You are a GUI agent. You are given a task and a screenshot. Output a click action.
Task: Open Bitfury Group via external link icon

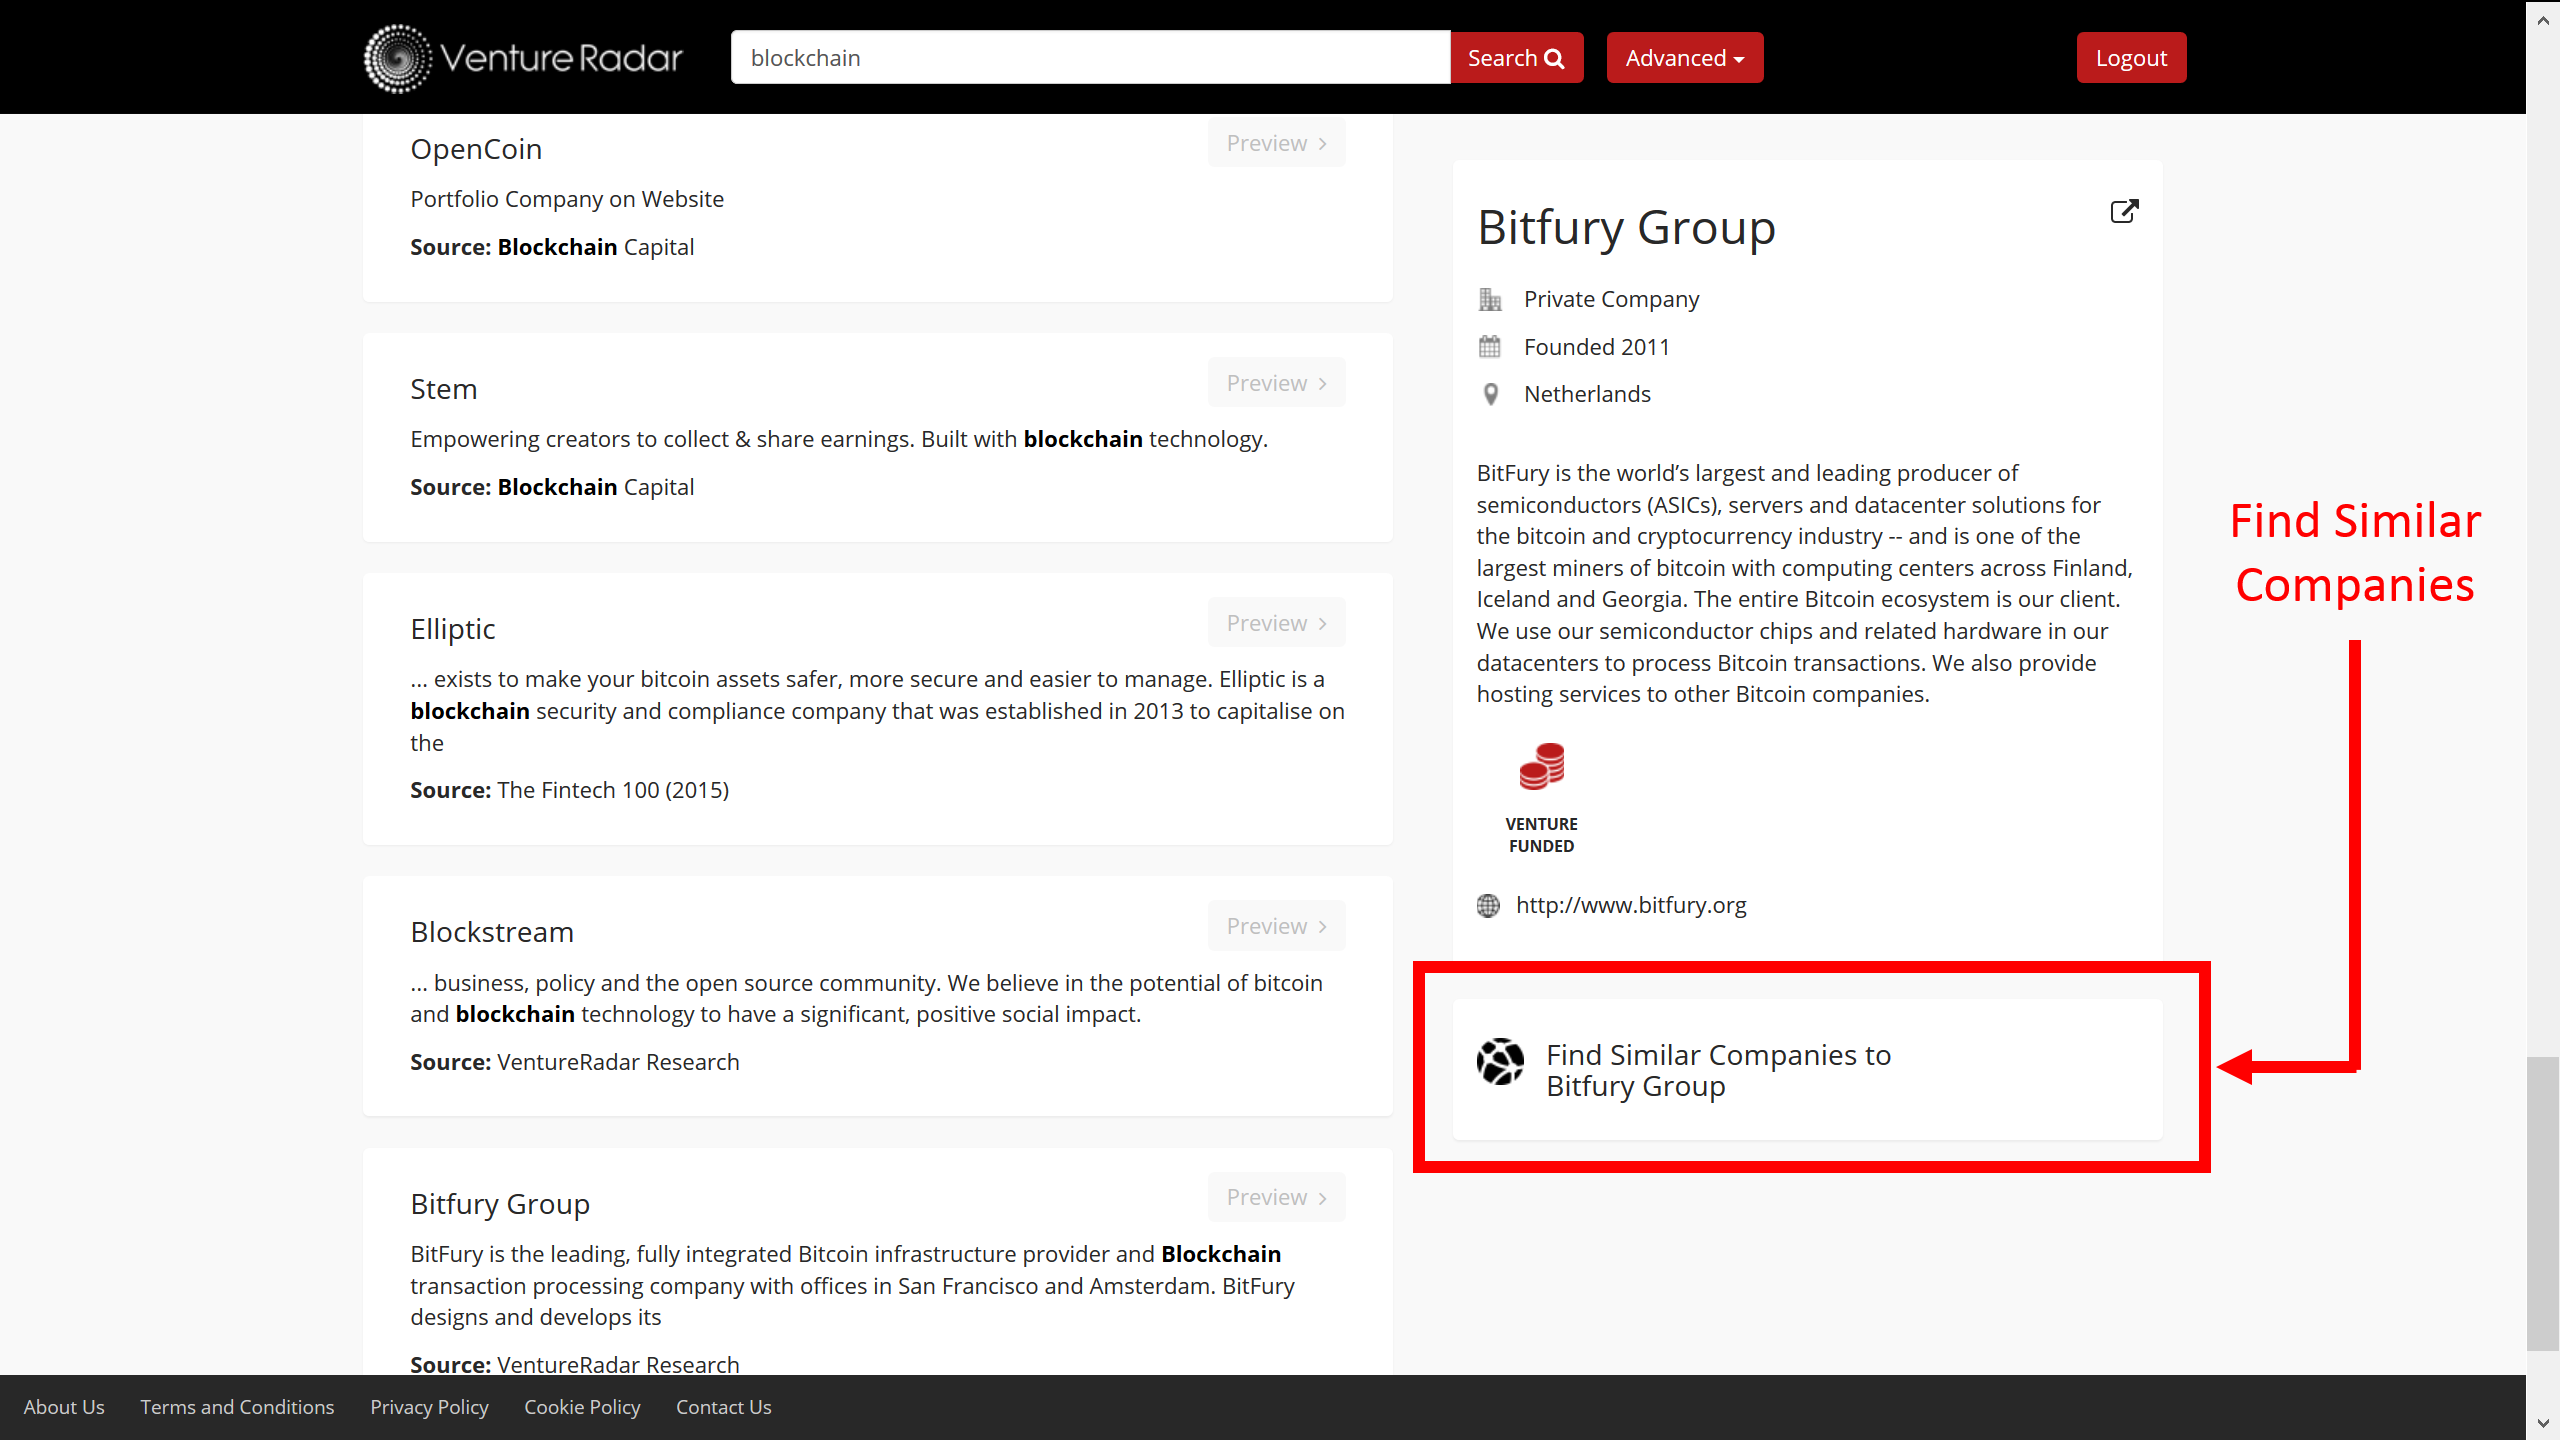pos(2124,211)
